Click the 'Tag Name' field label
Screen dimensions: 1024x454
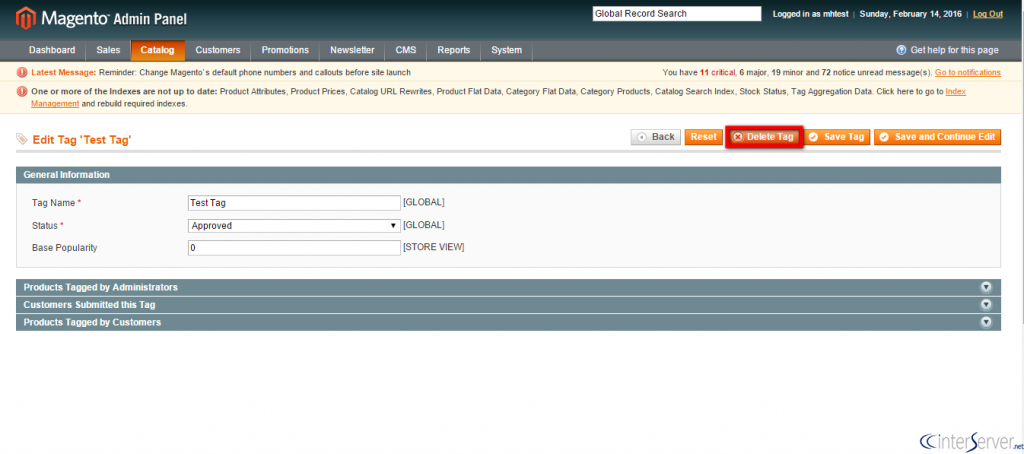click(x=56, y=203)
